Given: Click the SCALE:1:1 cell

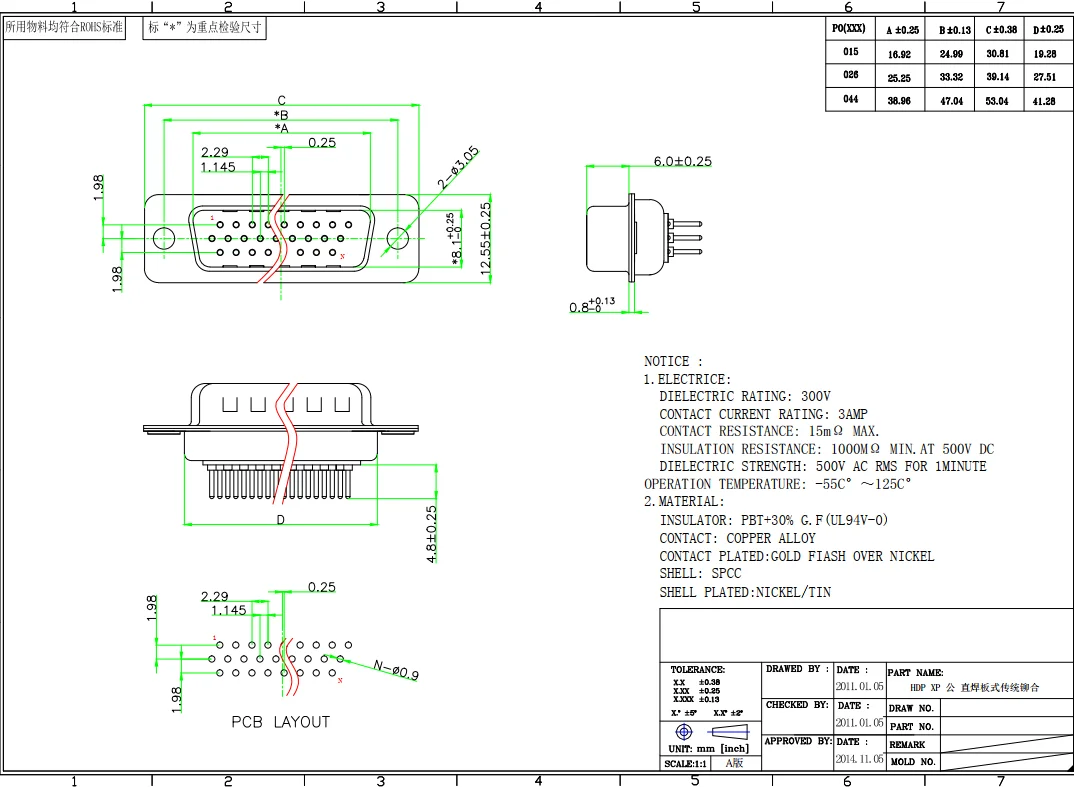Looking at the screenshot, I should coord(686,764).
